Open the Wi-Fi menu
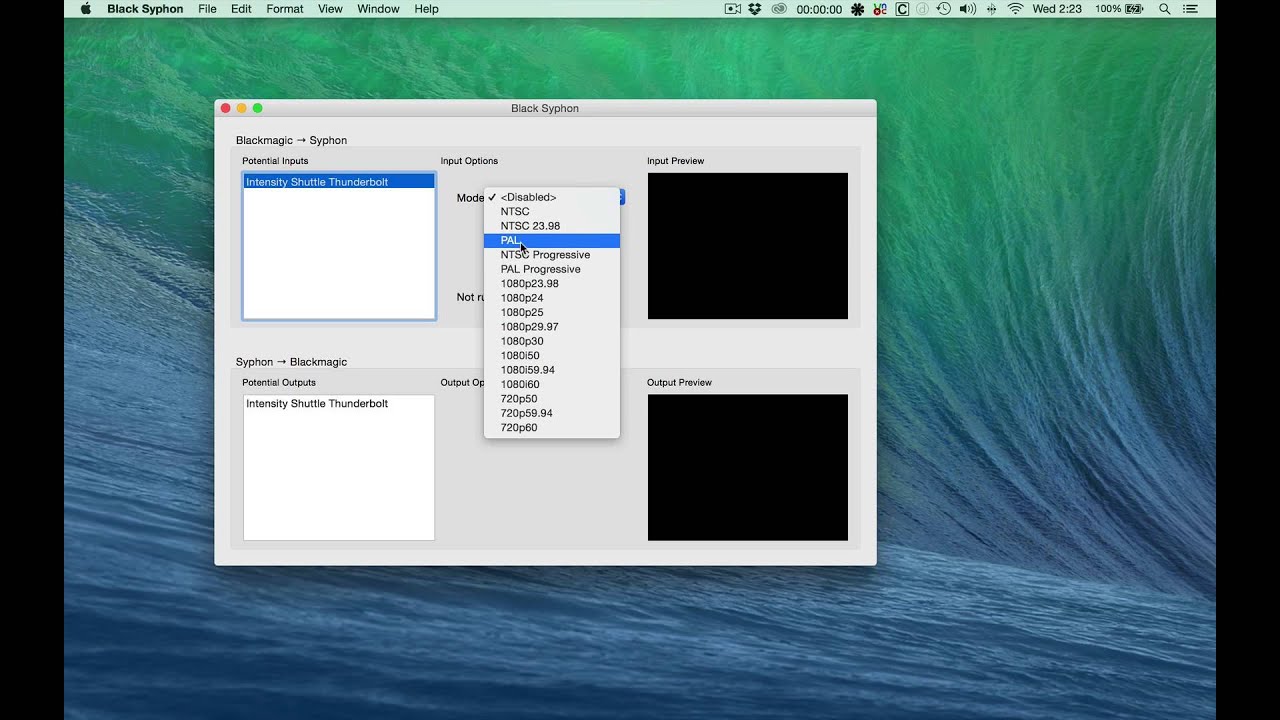Image resolution: width=1280 pixels, height=720 pixels. click(x=1016, y=9)
